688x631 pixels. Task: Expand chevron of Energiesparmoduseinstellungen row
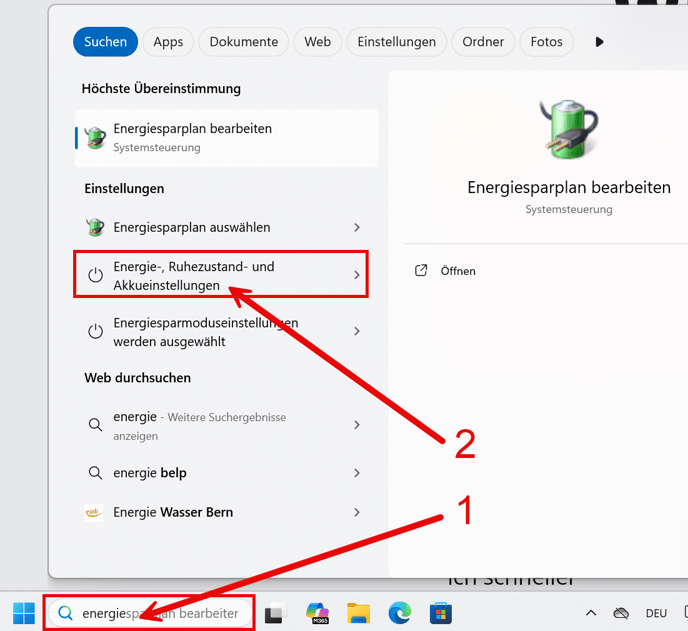(x=357, y=331)
